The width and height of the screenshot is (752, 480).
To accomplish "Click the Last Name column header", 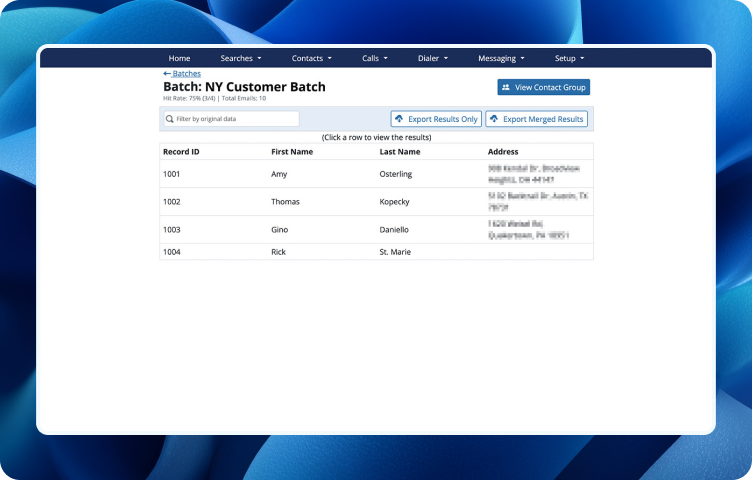I will (400, 152).
